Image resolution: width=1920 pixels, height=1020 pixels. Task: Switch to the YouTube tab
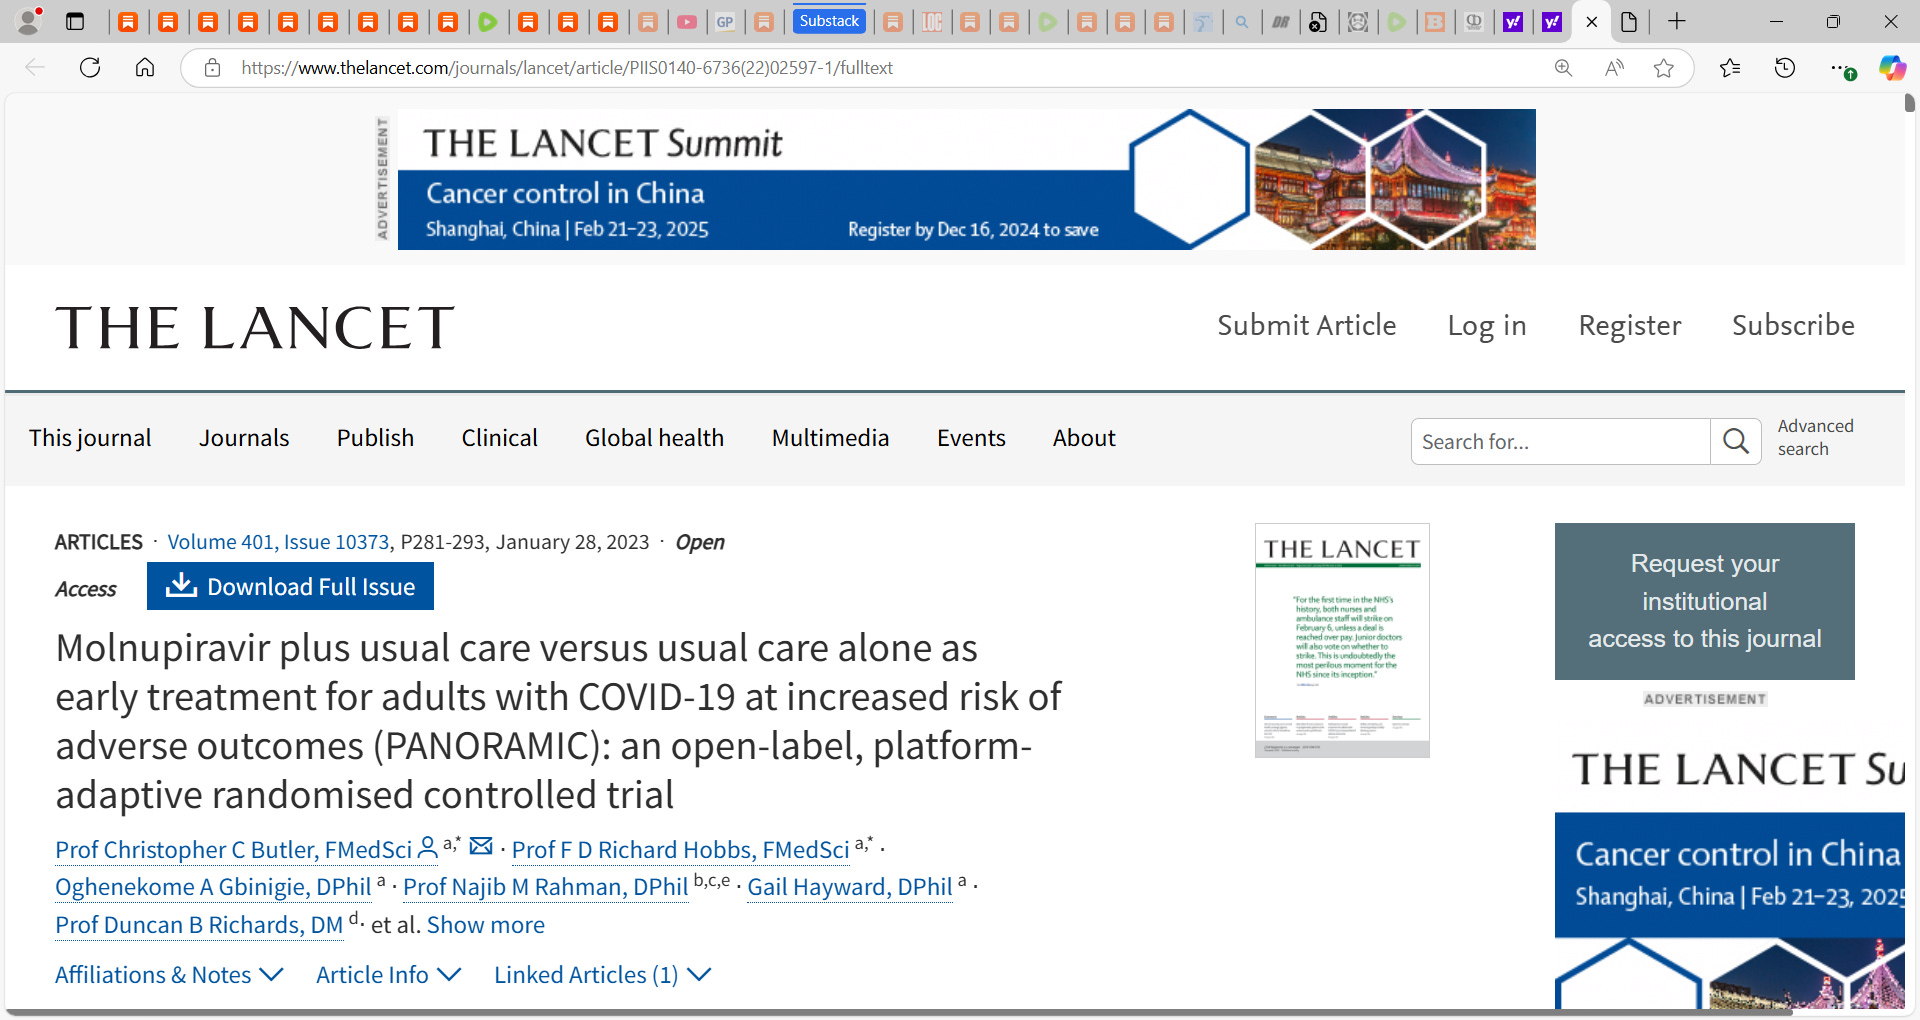click(687, 22)
